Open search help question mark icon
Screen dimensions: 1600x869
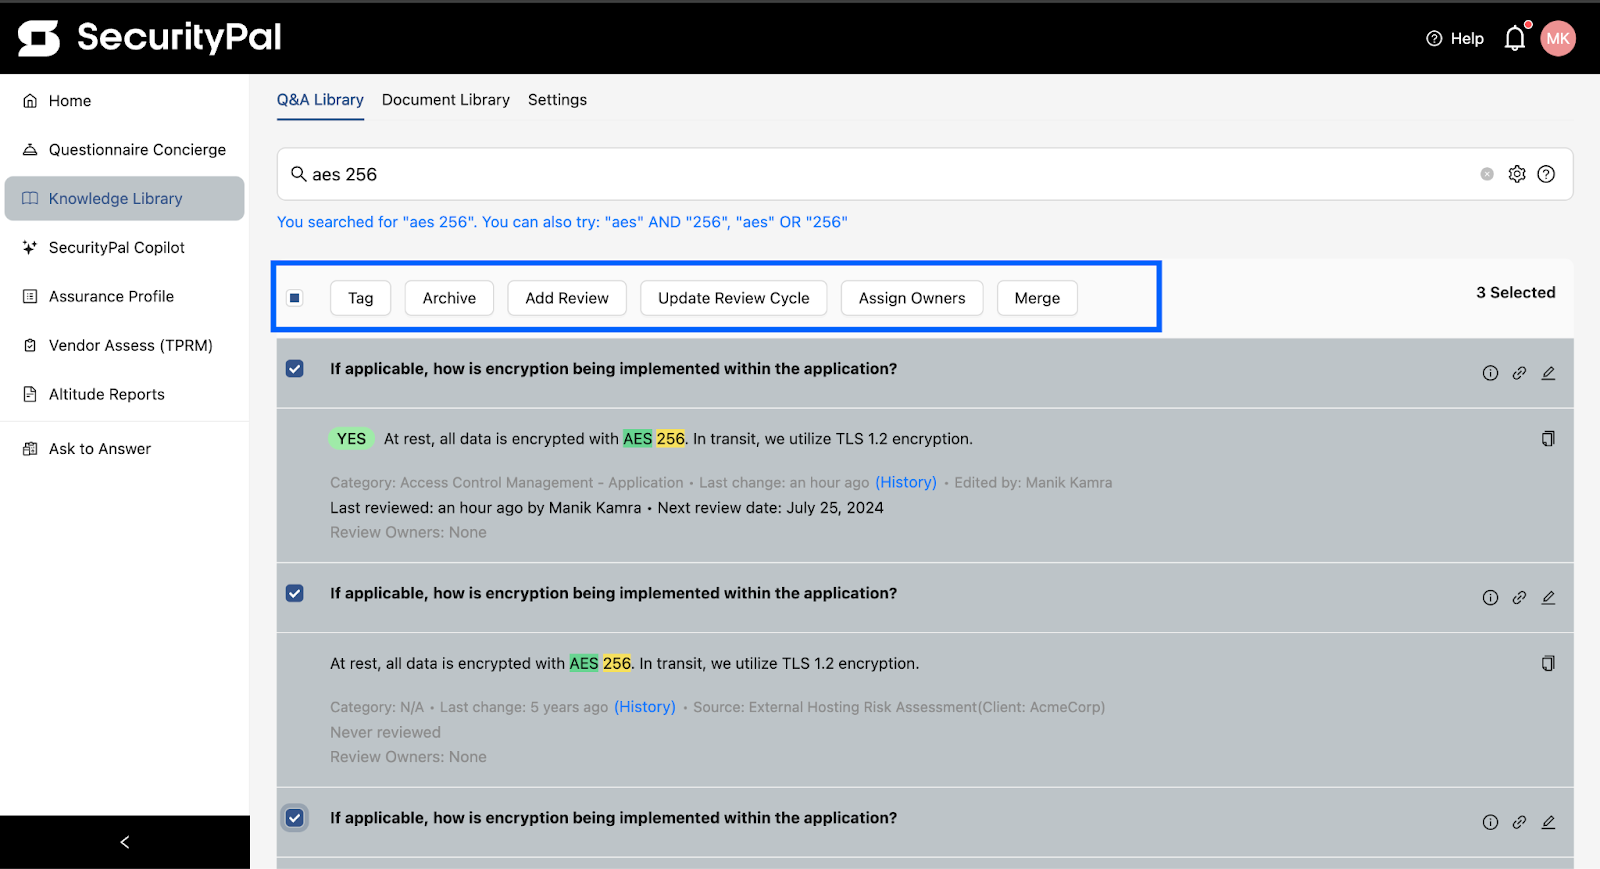pyautogui.click(x=1546, y=174)
